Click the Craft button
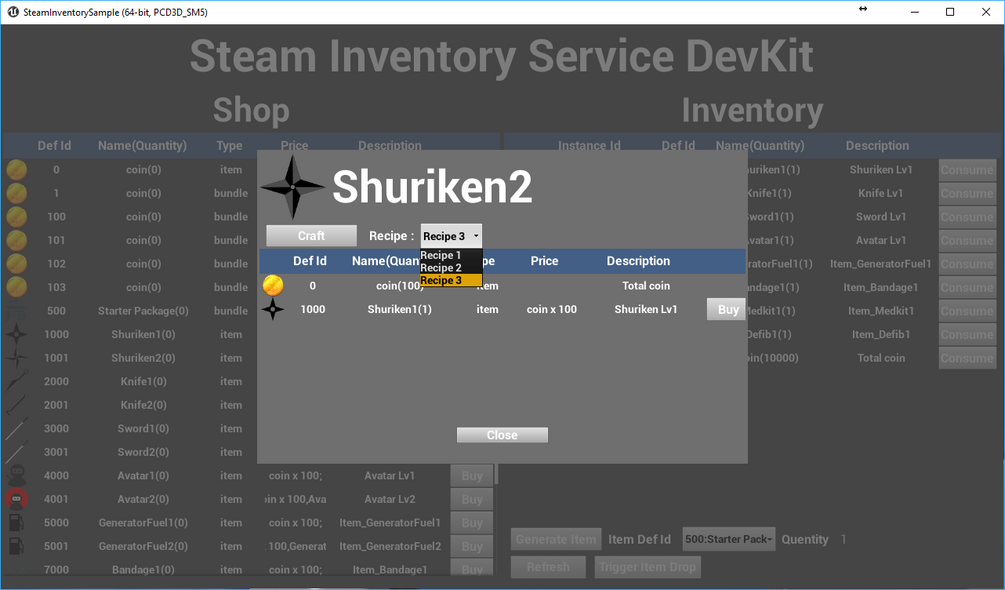1005x590 pixels. pos(311,236)
